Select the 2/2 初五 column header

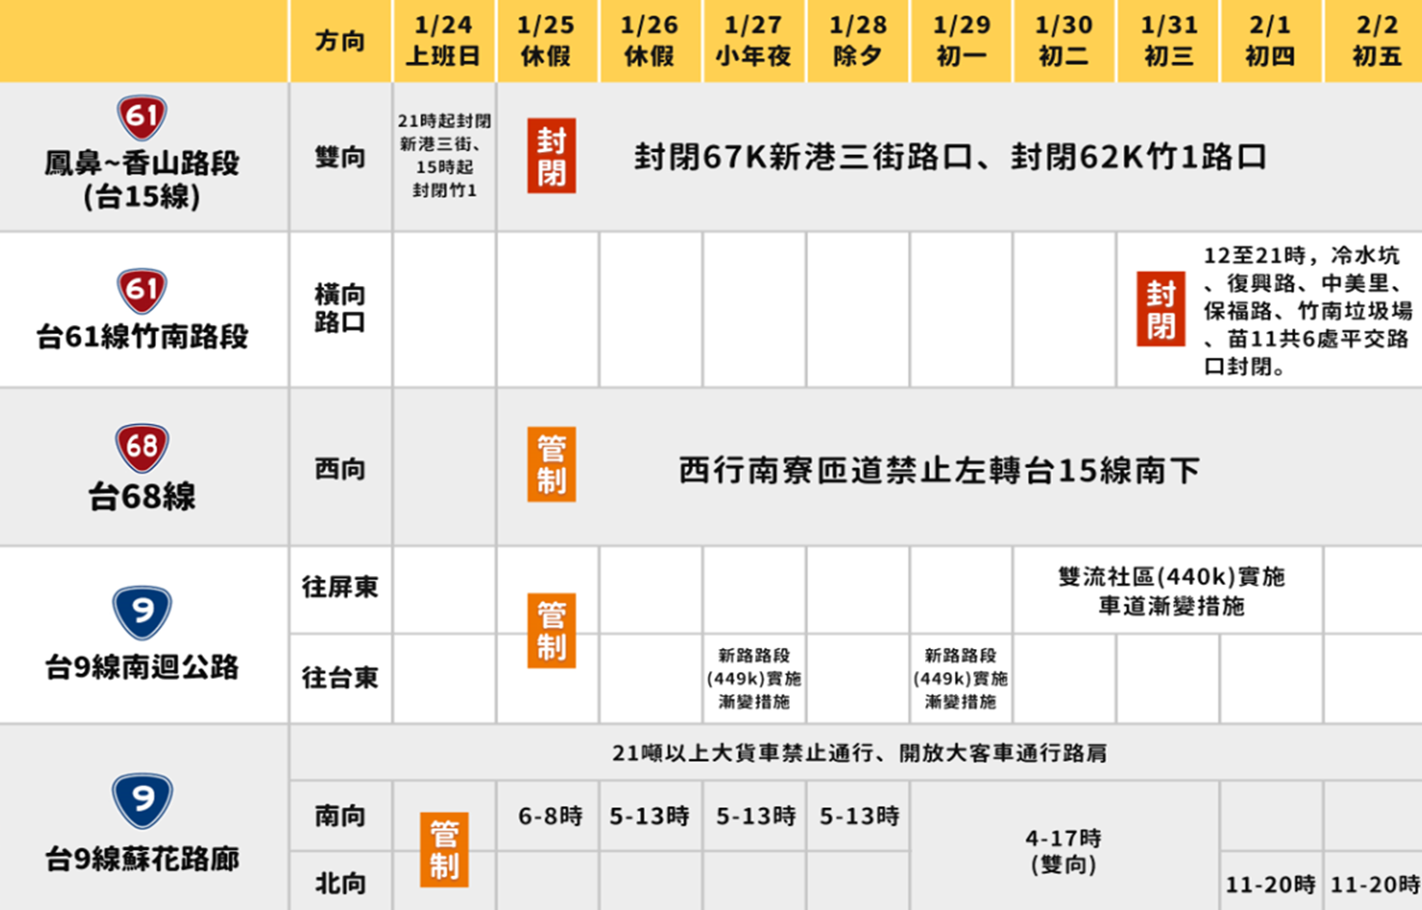[1376, 41]
